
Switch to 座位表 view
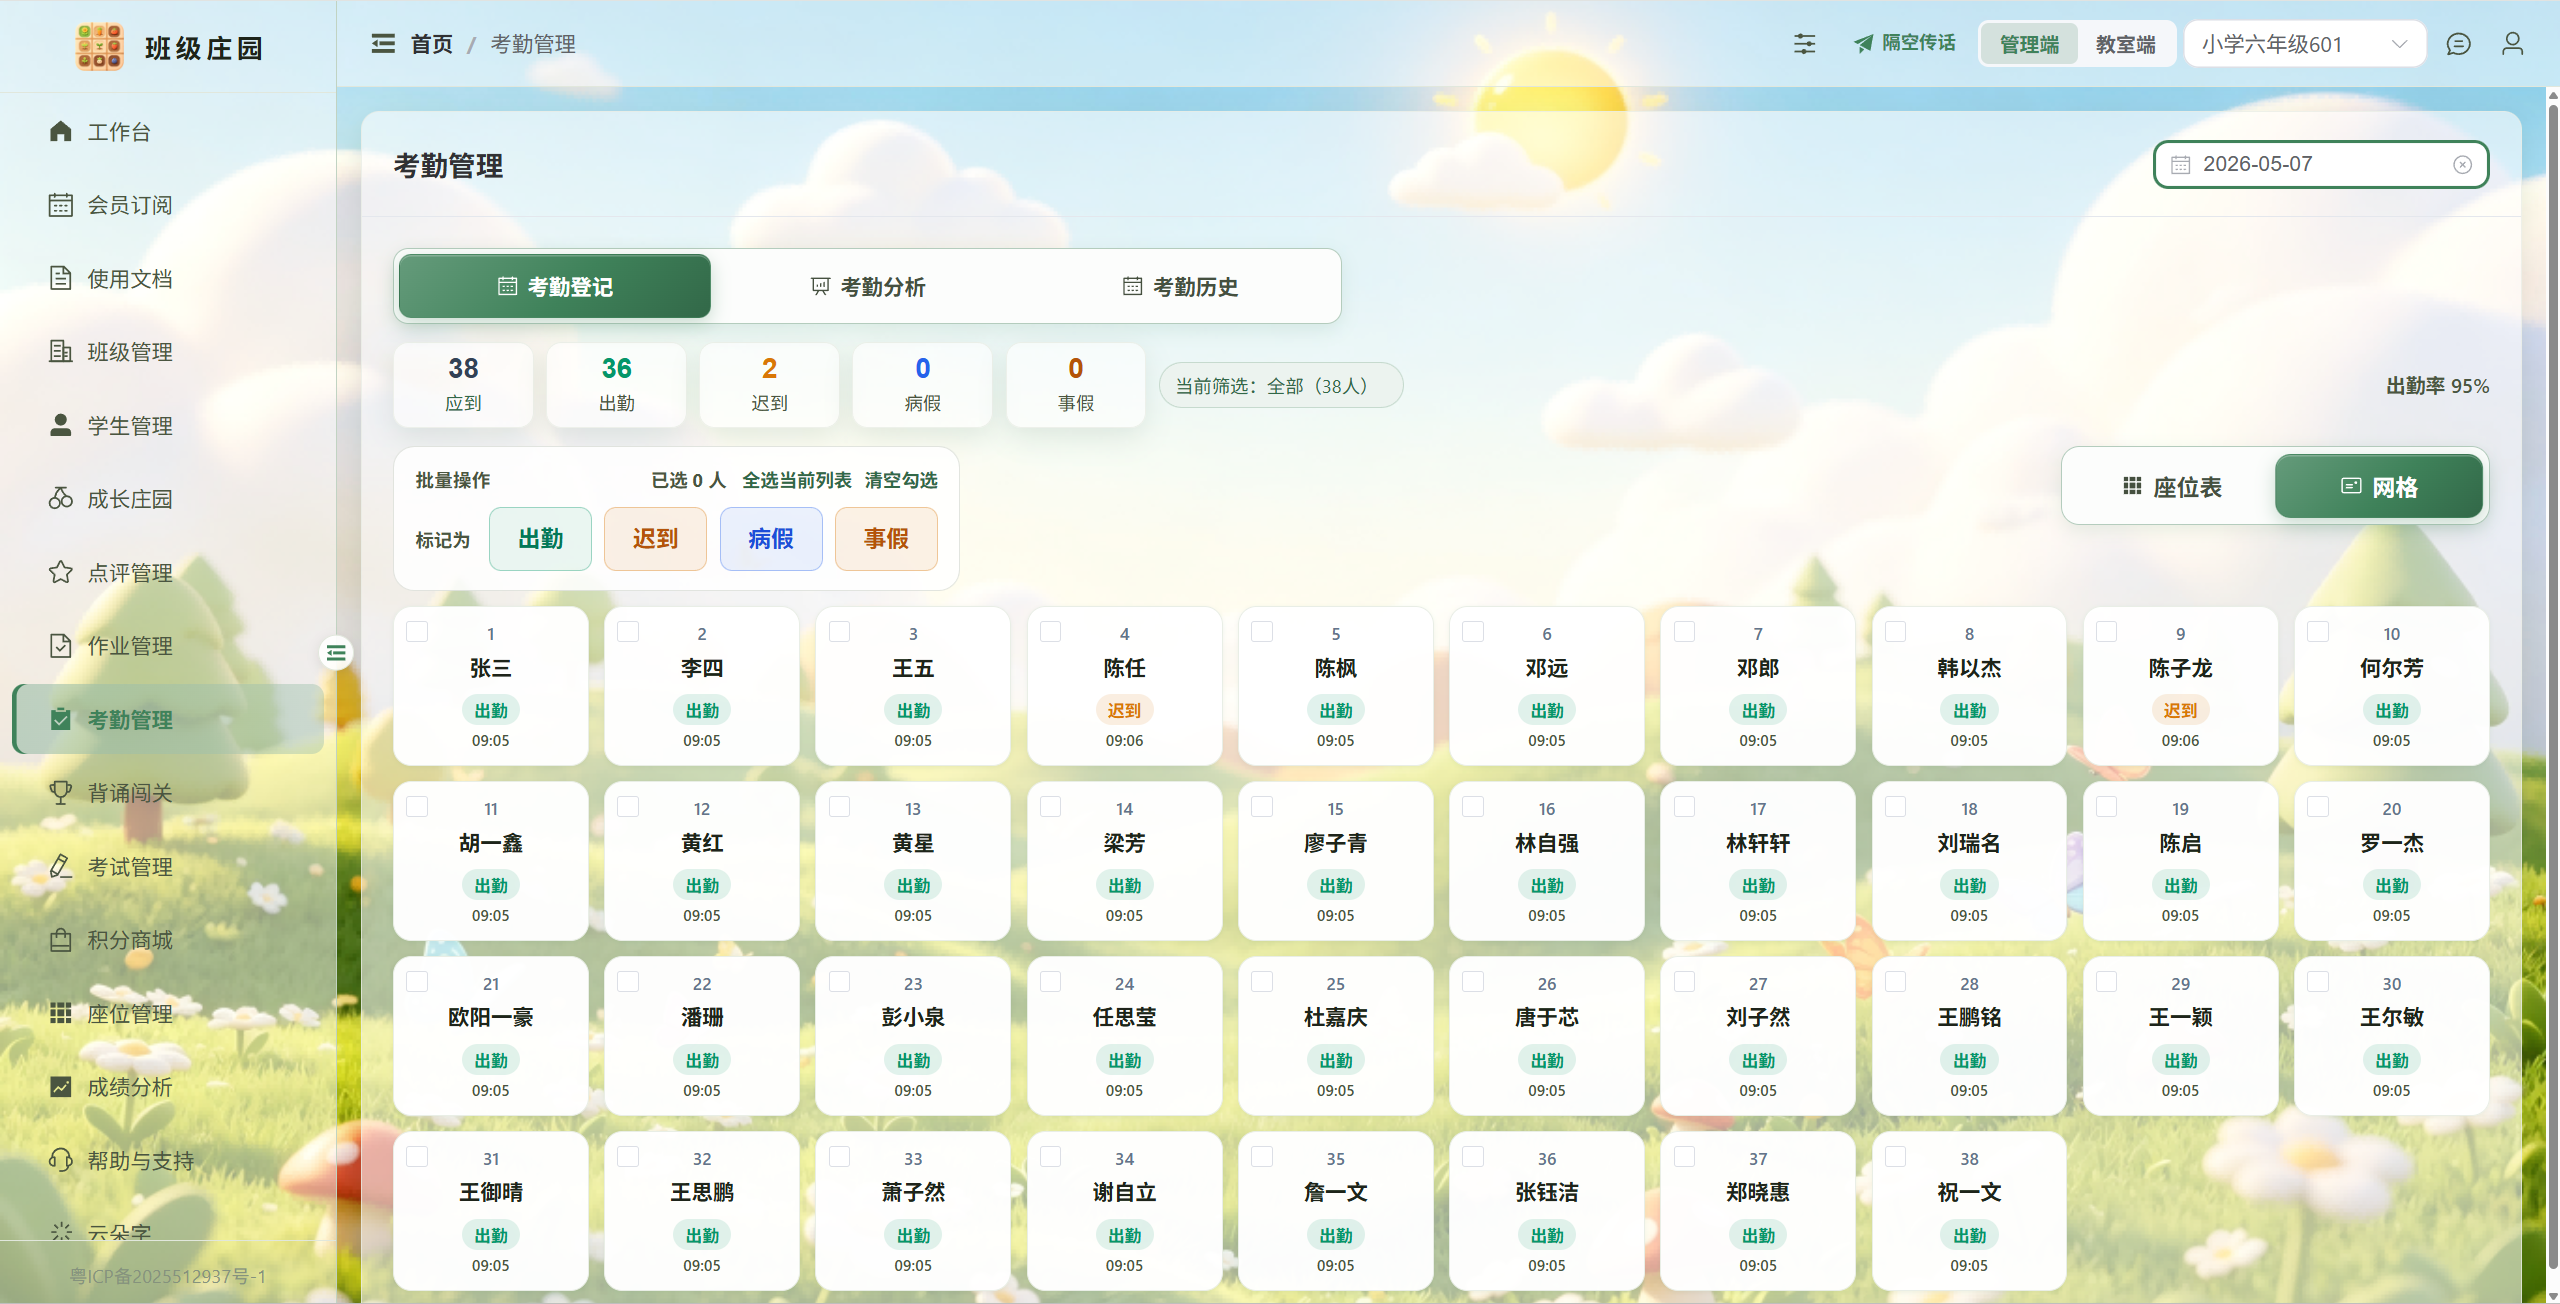[x=2171, y=487]
